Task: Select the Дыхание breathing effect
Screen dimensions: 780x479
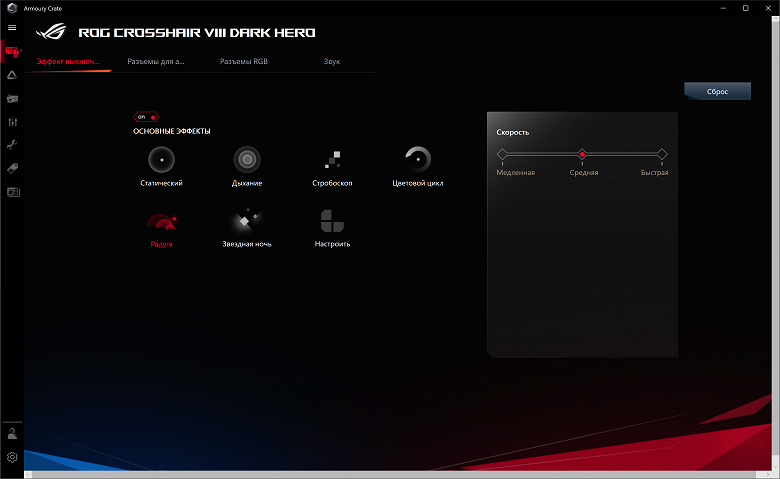Action: coord(247,166)
